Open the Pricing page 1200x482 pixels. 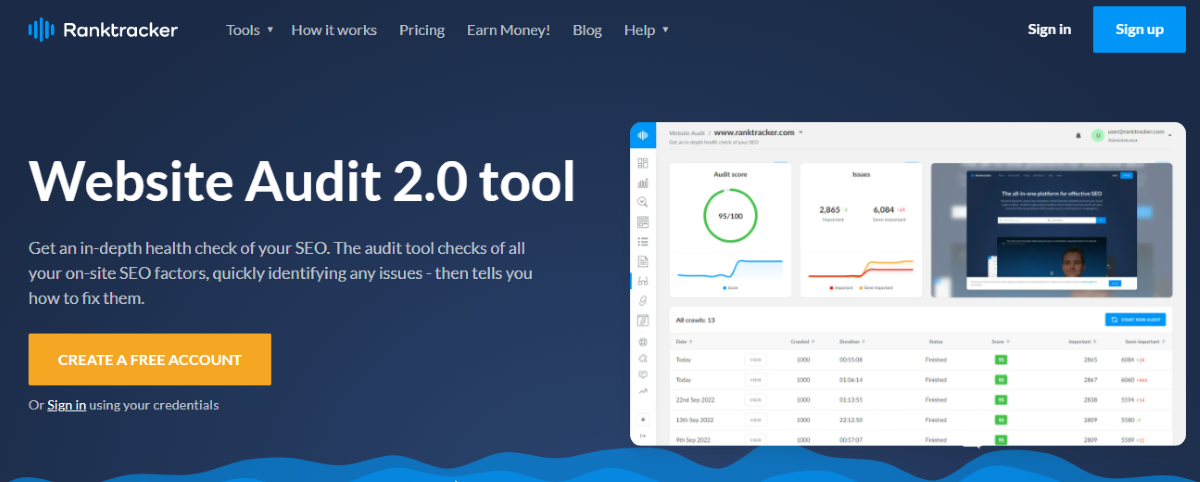pyautogui.click(x=422, y=30)
